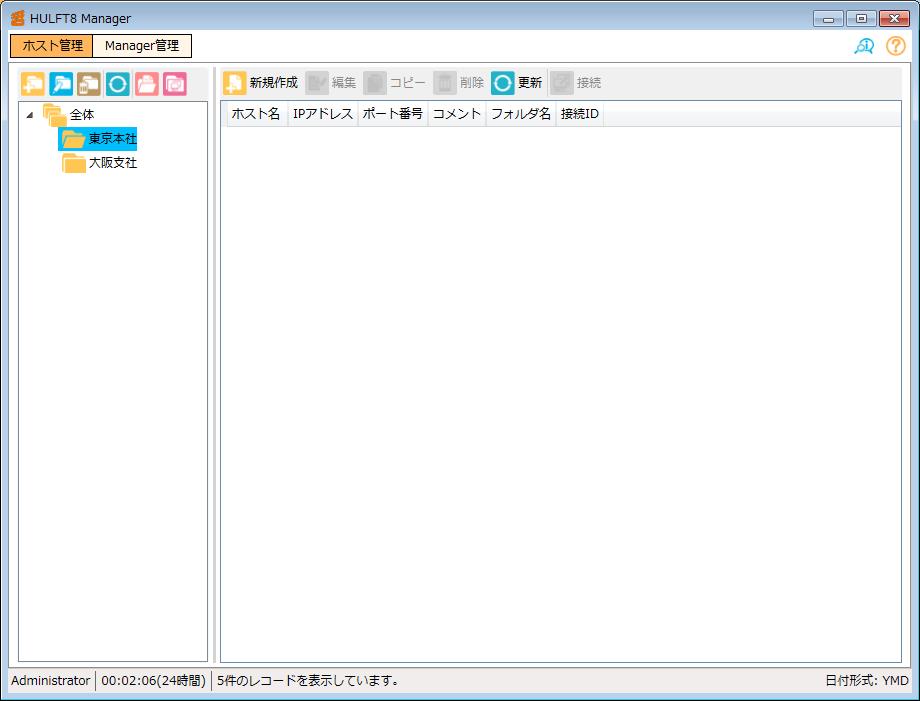This screenshot has height=701, width=920.
Task: Switch to the Manager管理 tab
Action: pyautogui.click(x=142, y=45)
